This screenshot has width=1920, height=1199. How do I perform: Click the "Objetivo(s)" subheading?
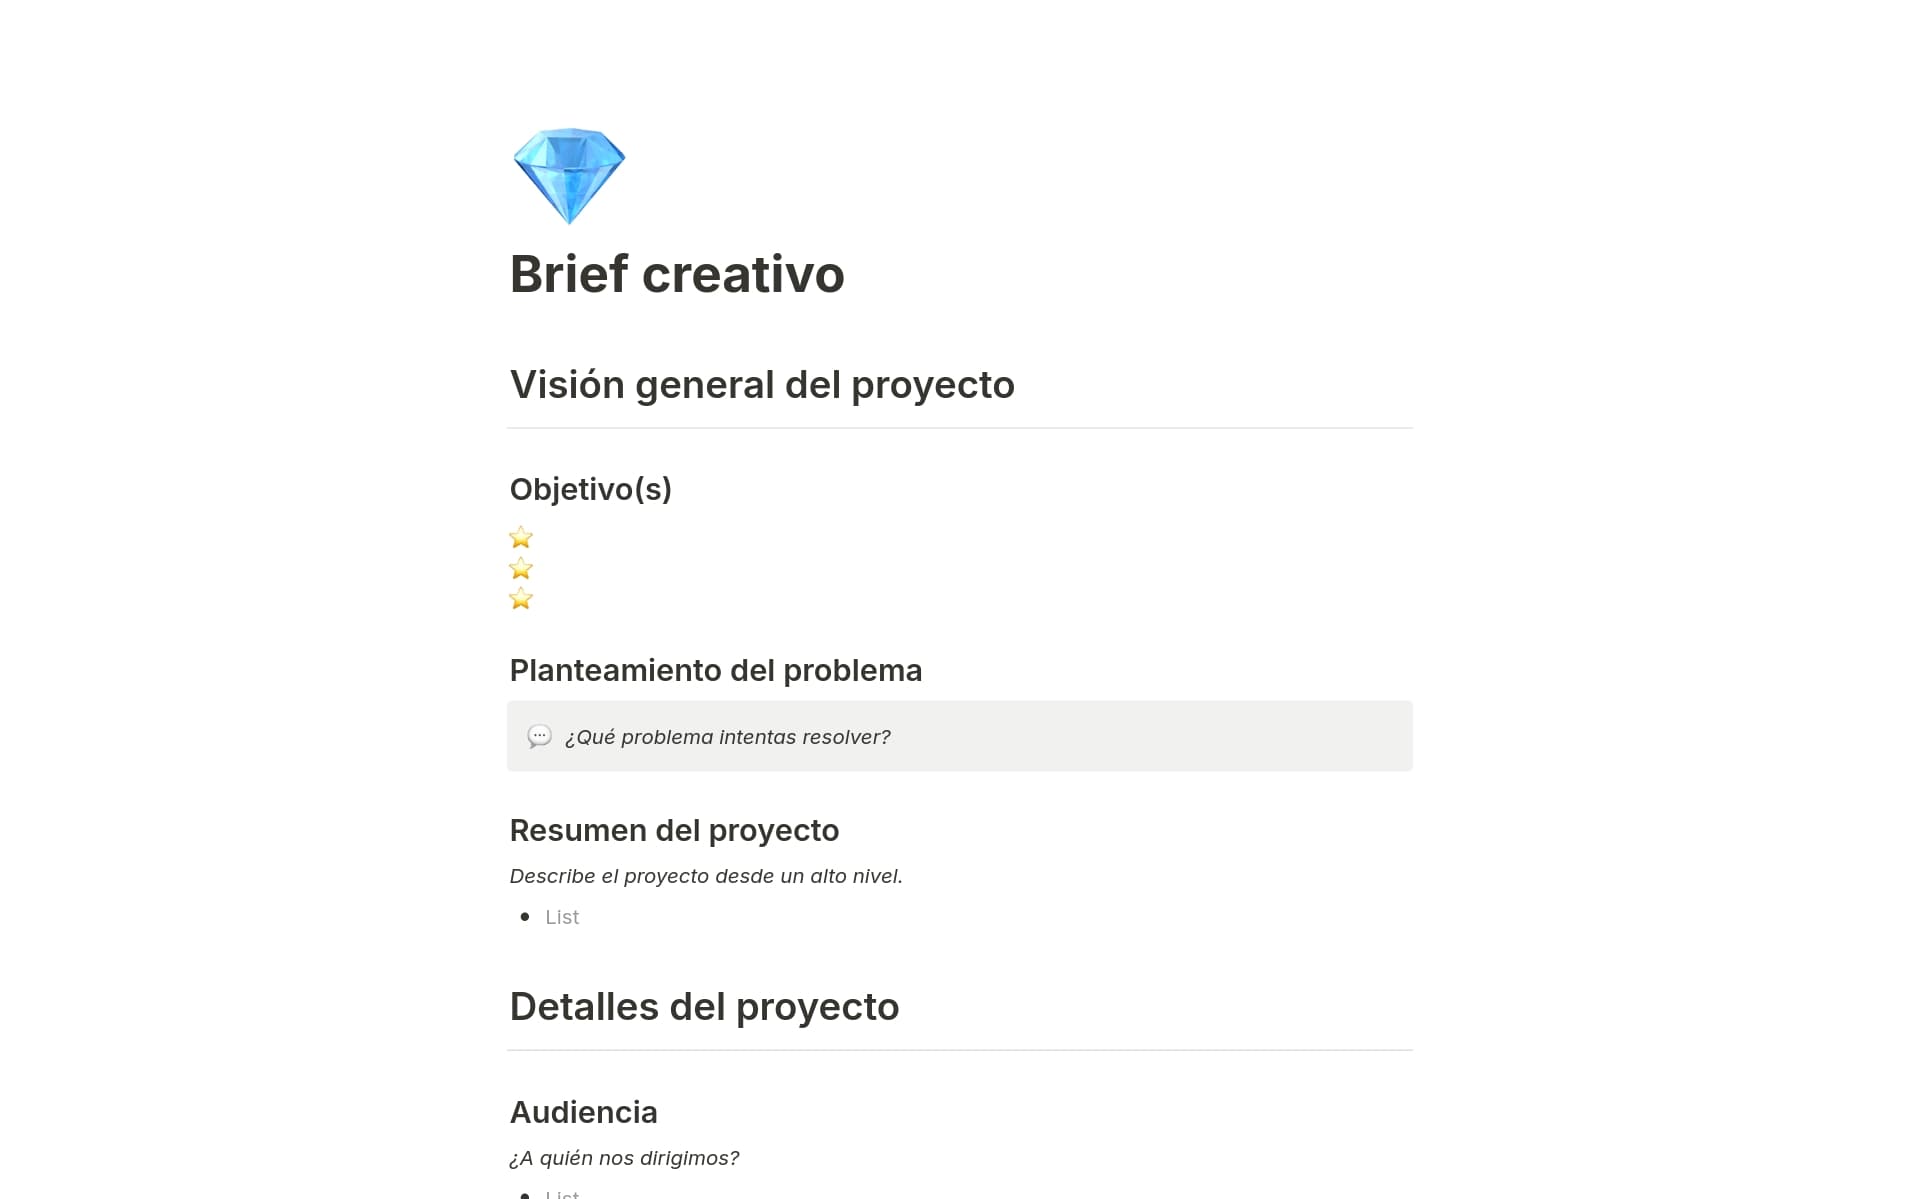590,489
